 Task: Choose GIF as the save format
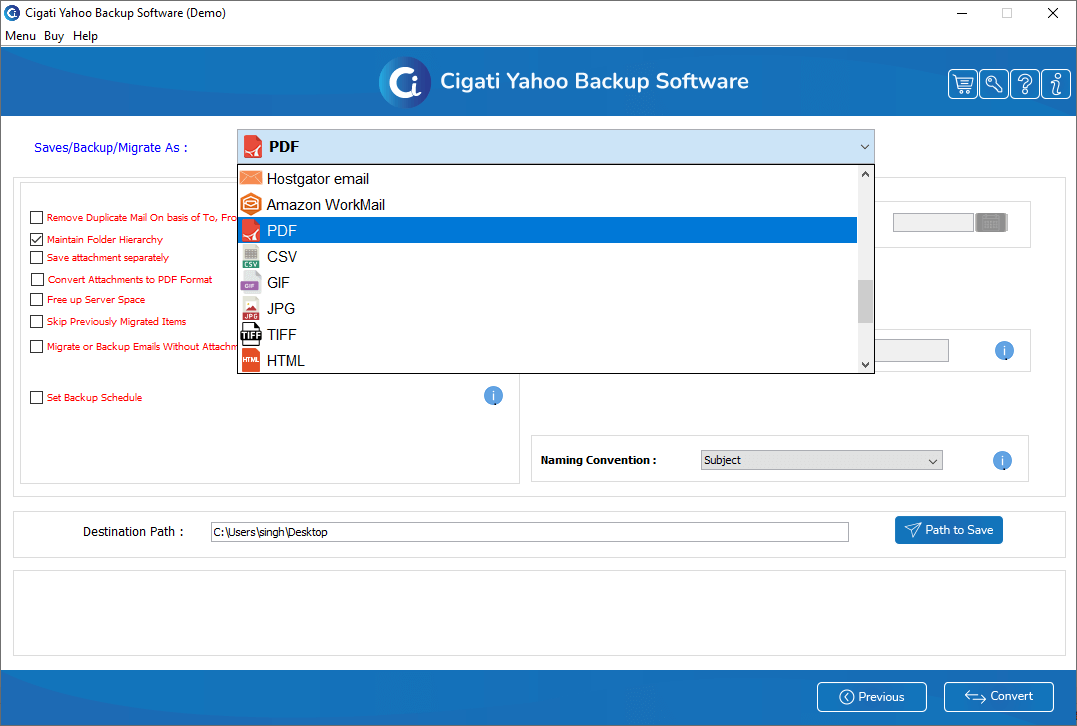pos(548,282)
